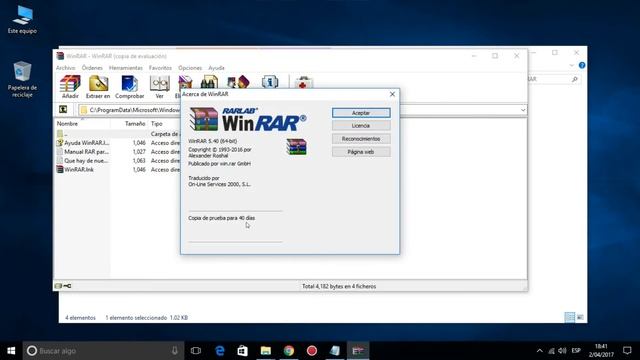
Task: Expand the Explorer ribbon chevron
Action: tap(571, 65)
